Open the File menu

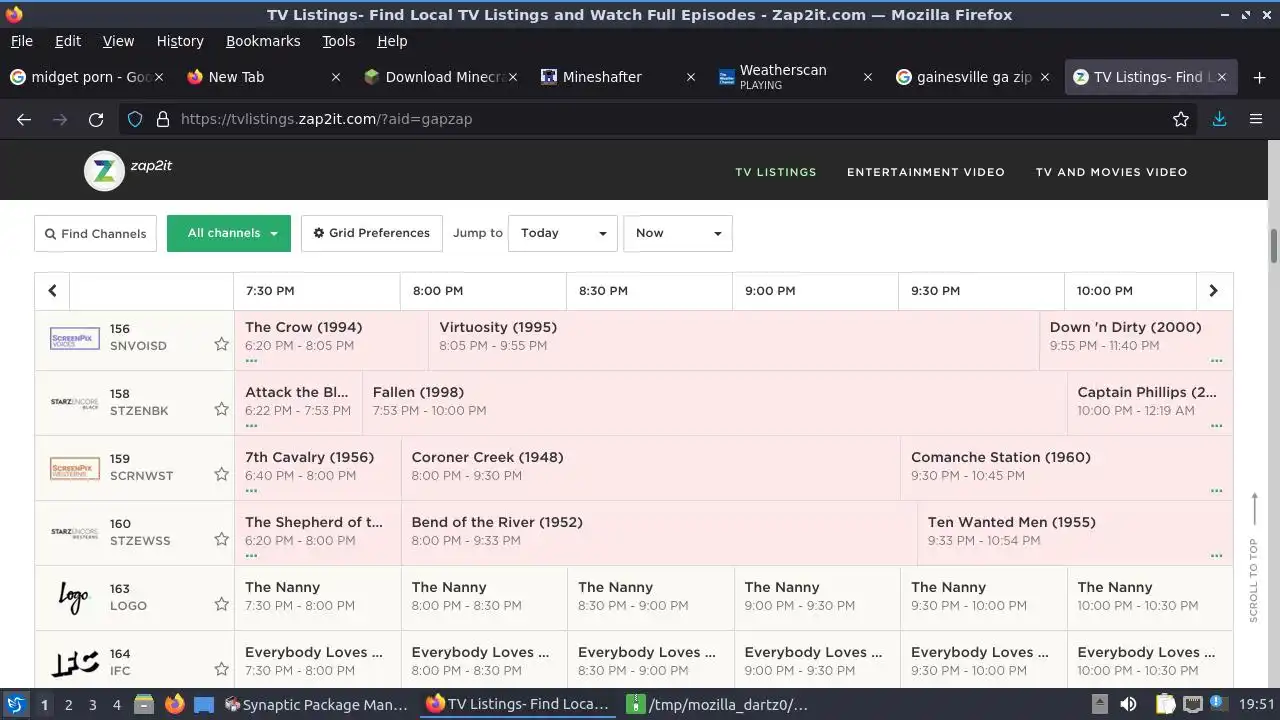[x=21, y=41]
